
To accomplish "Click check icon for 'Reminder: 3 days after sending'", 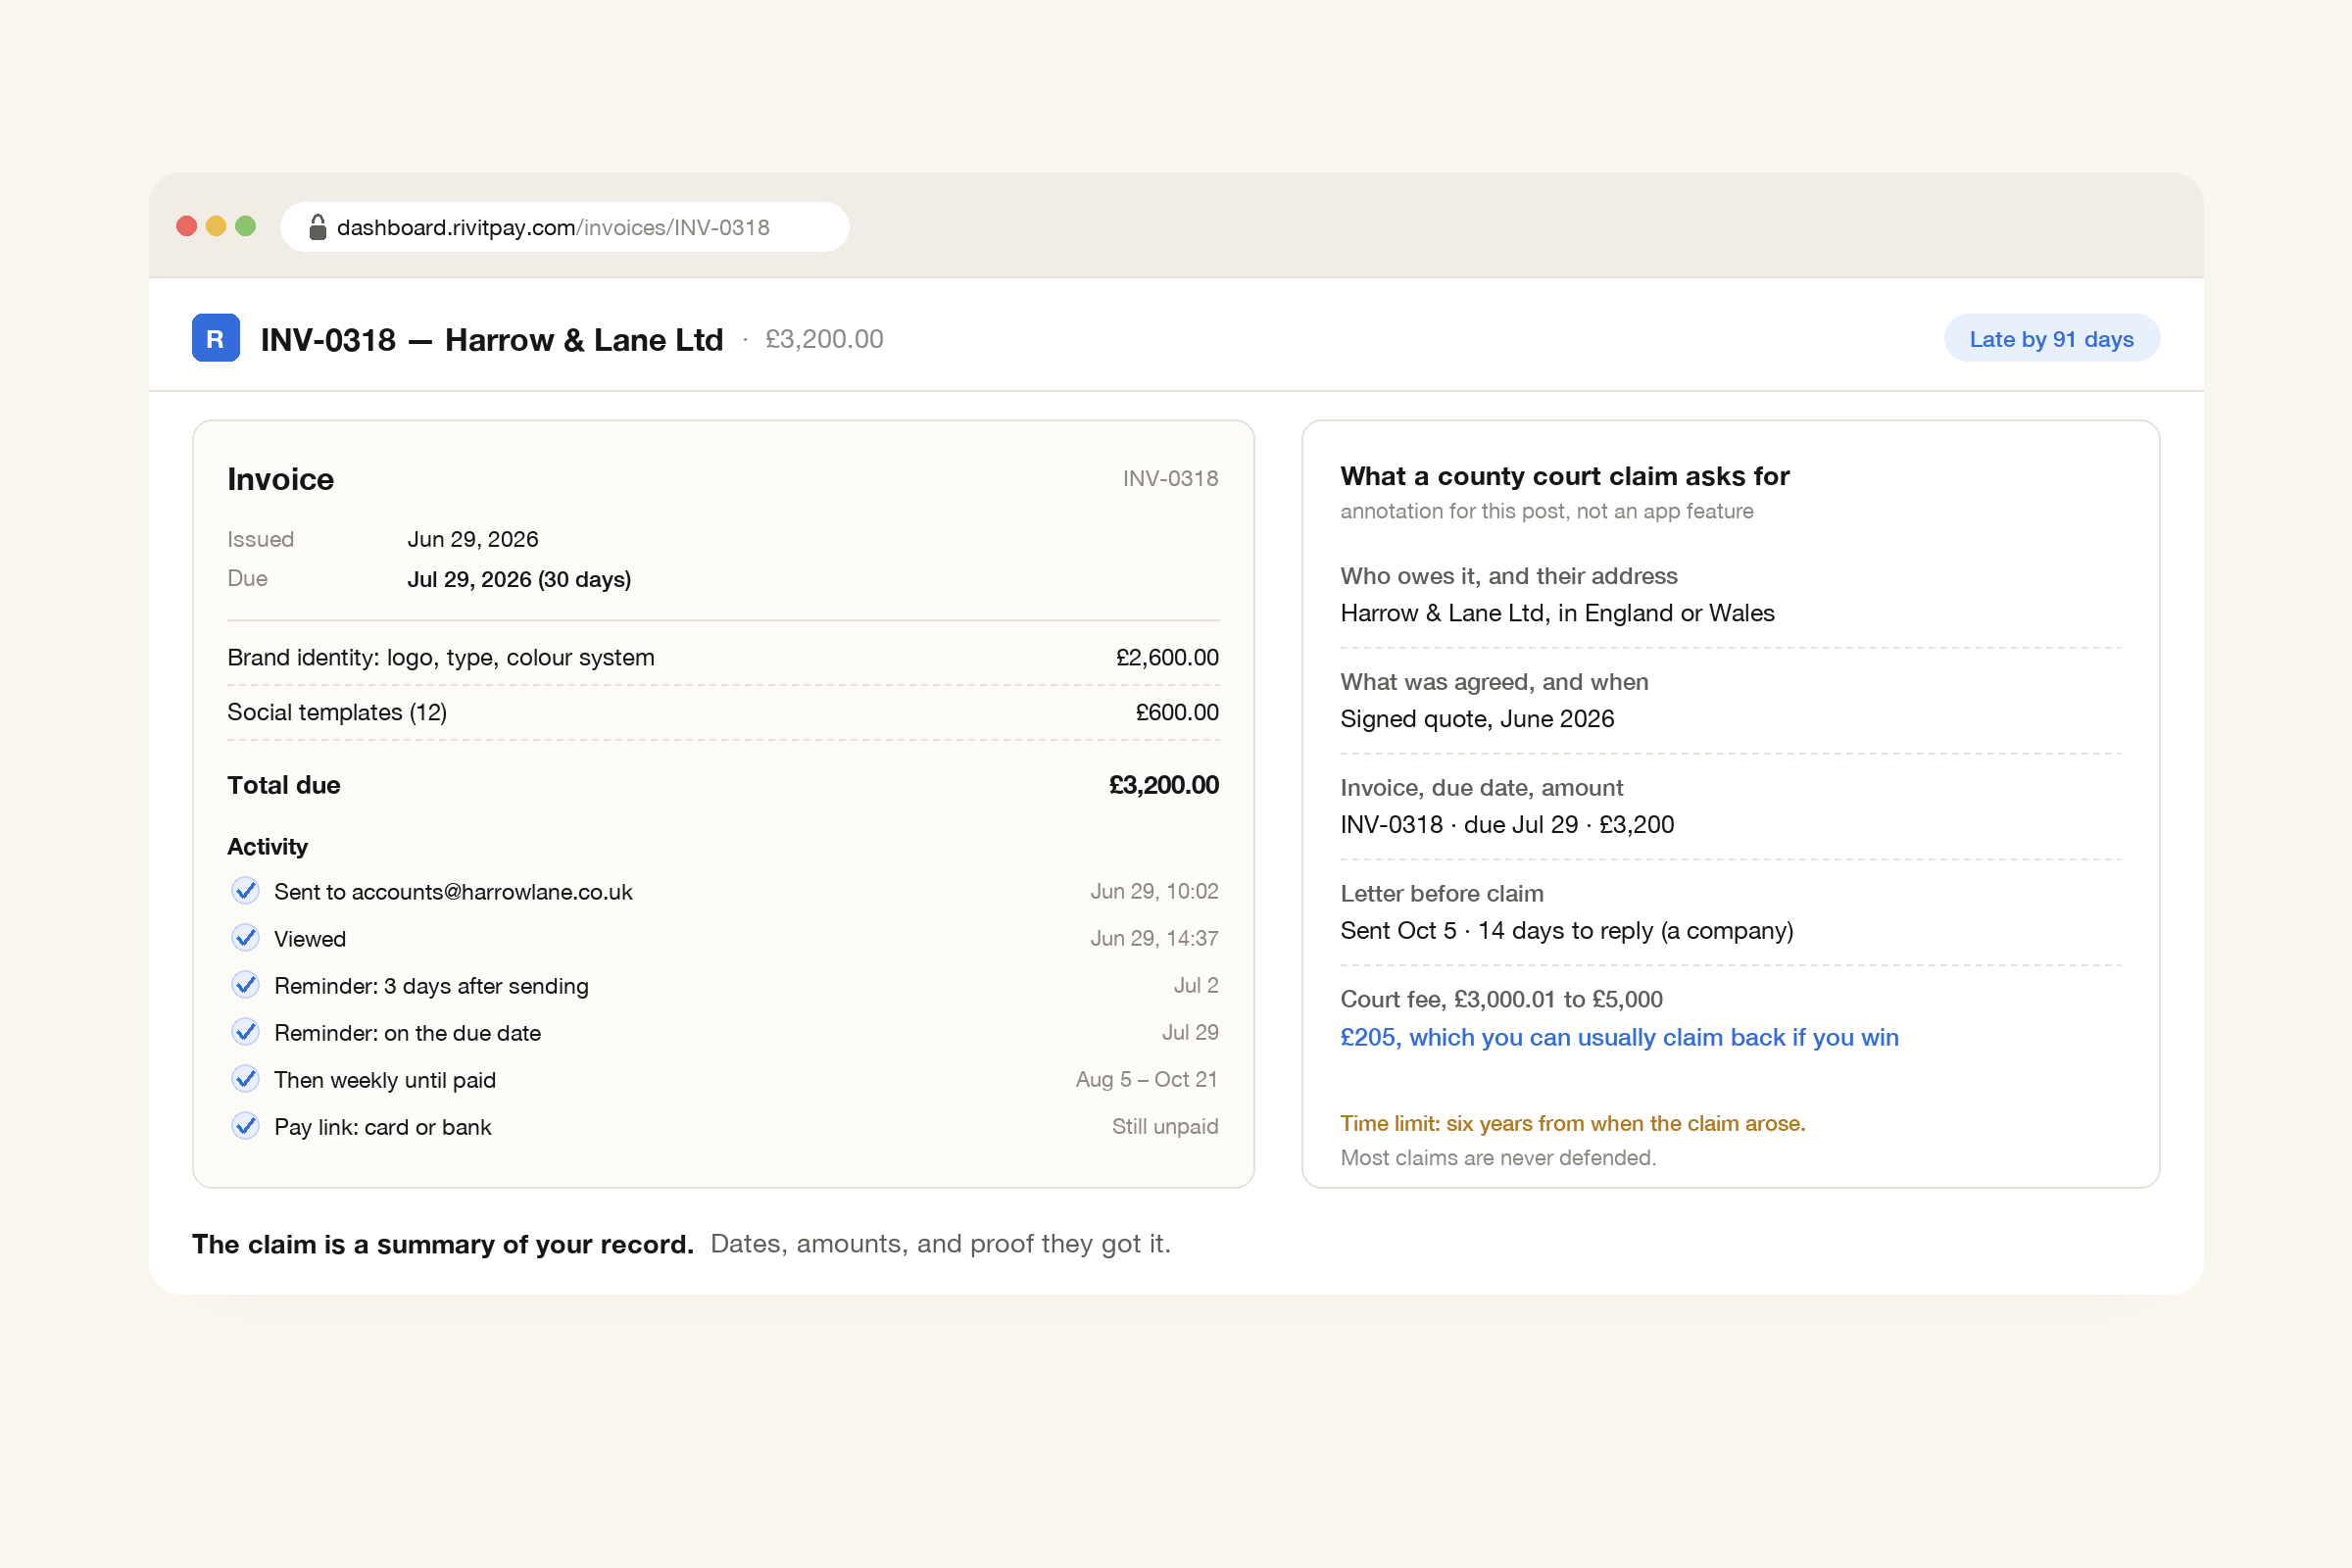I will point(245,984).
